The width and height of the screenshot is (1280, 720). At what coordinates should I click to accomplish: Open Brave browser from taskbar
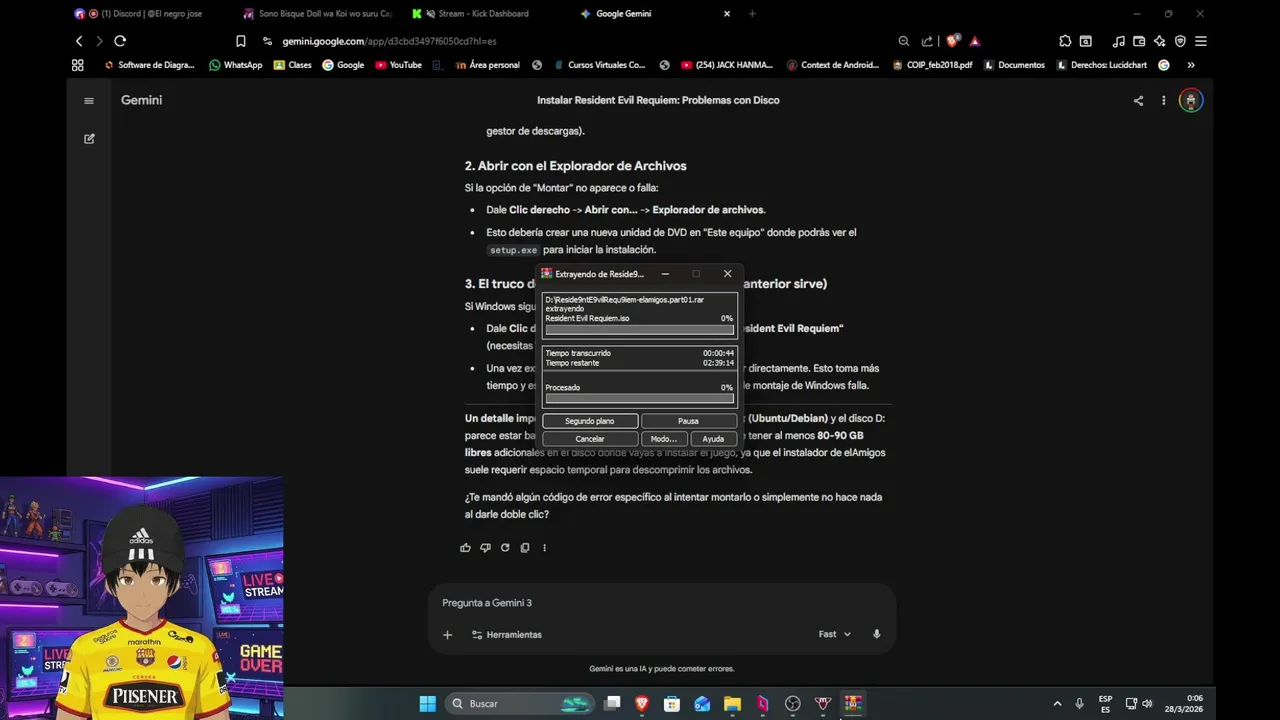pyautogui.click(x=642, y=704)
